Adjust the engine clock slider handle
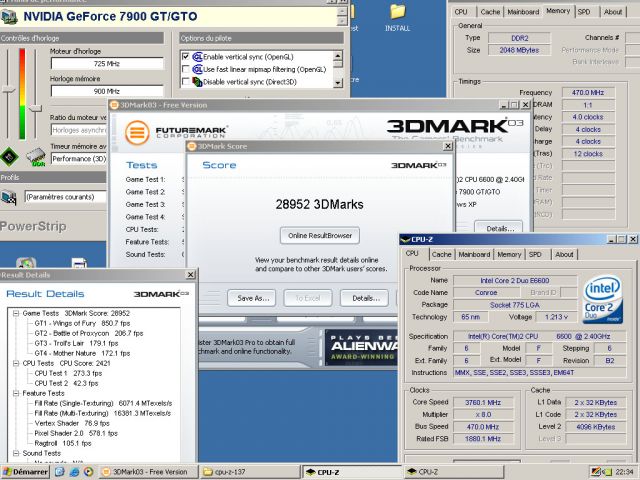Screen dimensions: 640x480 tap(8, 89)
